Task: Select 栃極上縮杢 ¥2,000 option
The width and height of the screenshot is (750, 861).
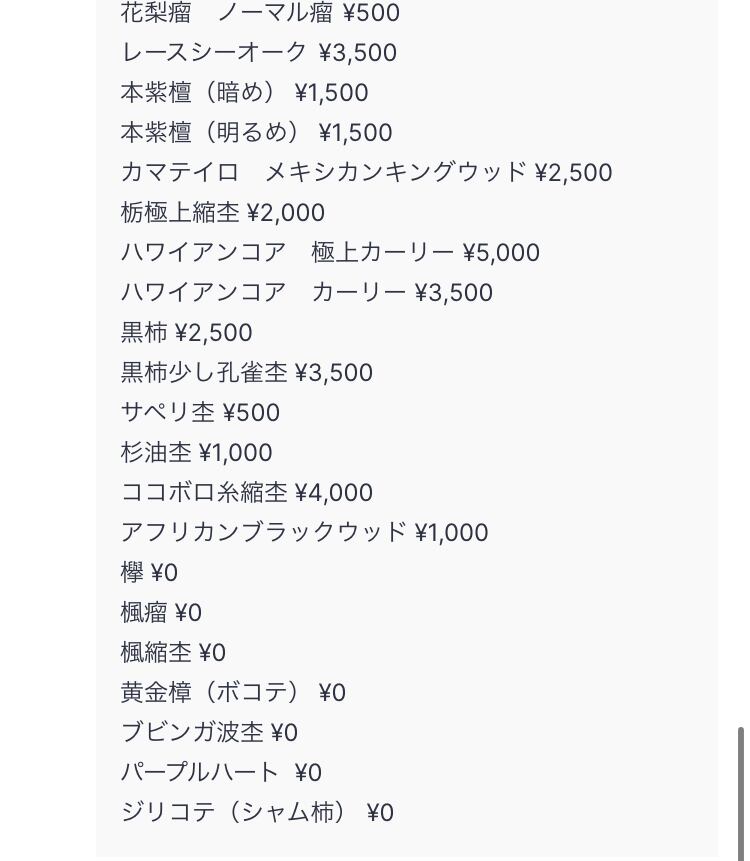Action: coord(222,212)
